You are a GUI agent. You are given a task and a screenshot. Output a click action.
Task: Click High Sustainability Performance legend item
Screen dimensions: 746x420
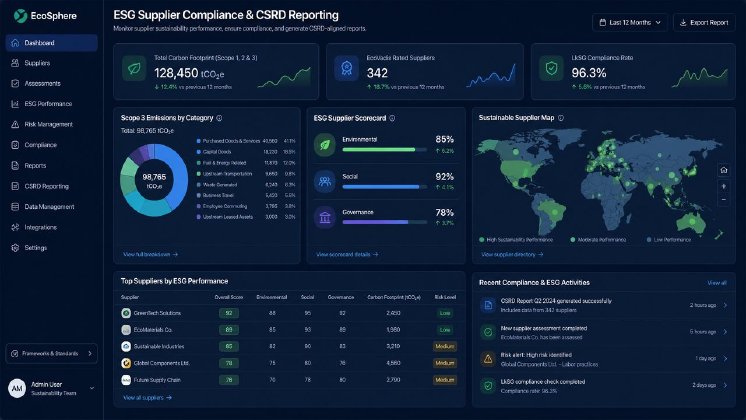tap(516, 240)
